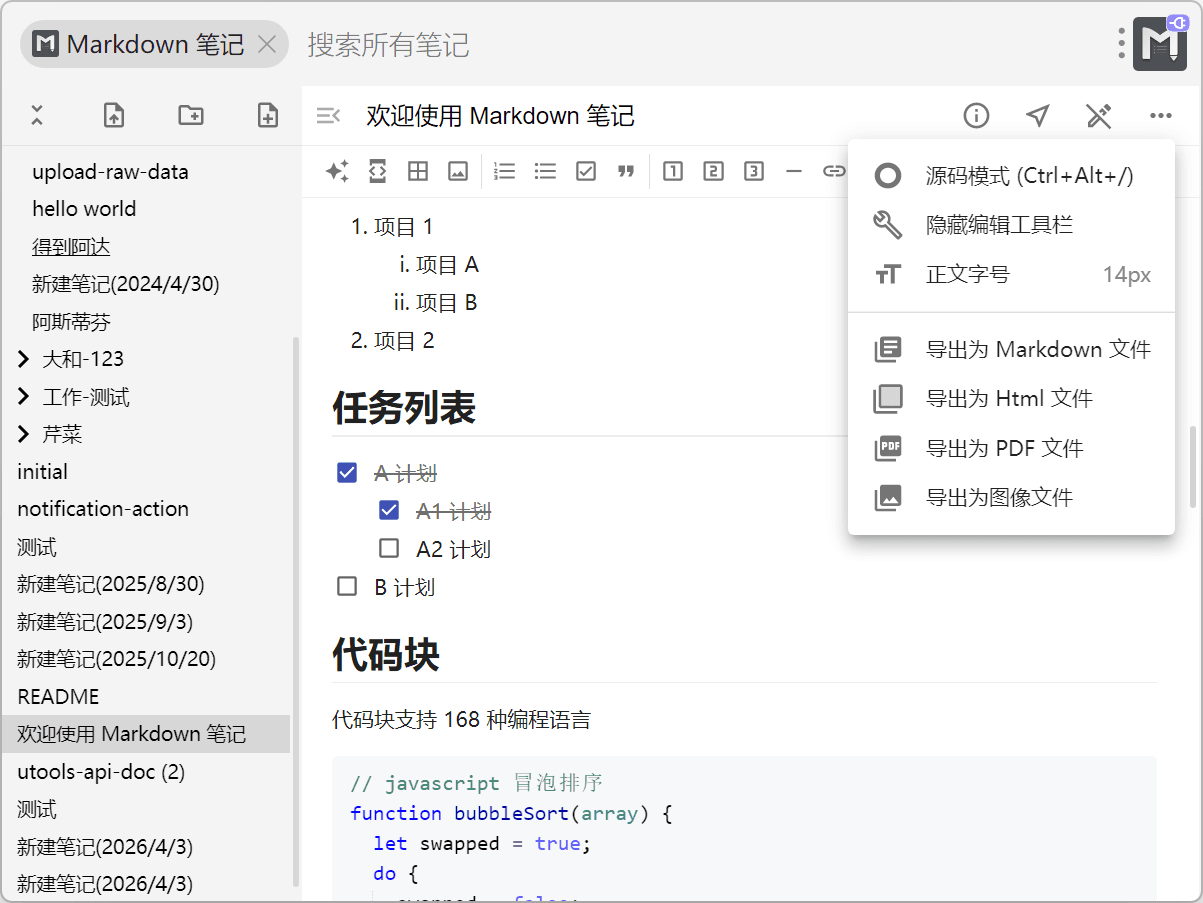Viewport: 1203px width, 903px height.
Task: Apply blockquote with the quote icon
Action: coord(626,171)
